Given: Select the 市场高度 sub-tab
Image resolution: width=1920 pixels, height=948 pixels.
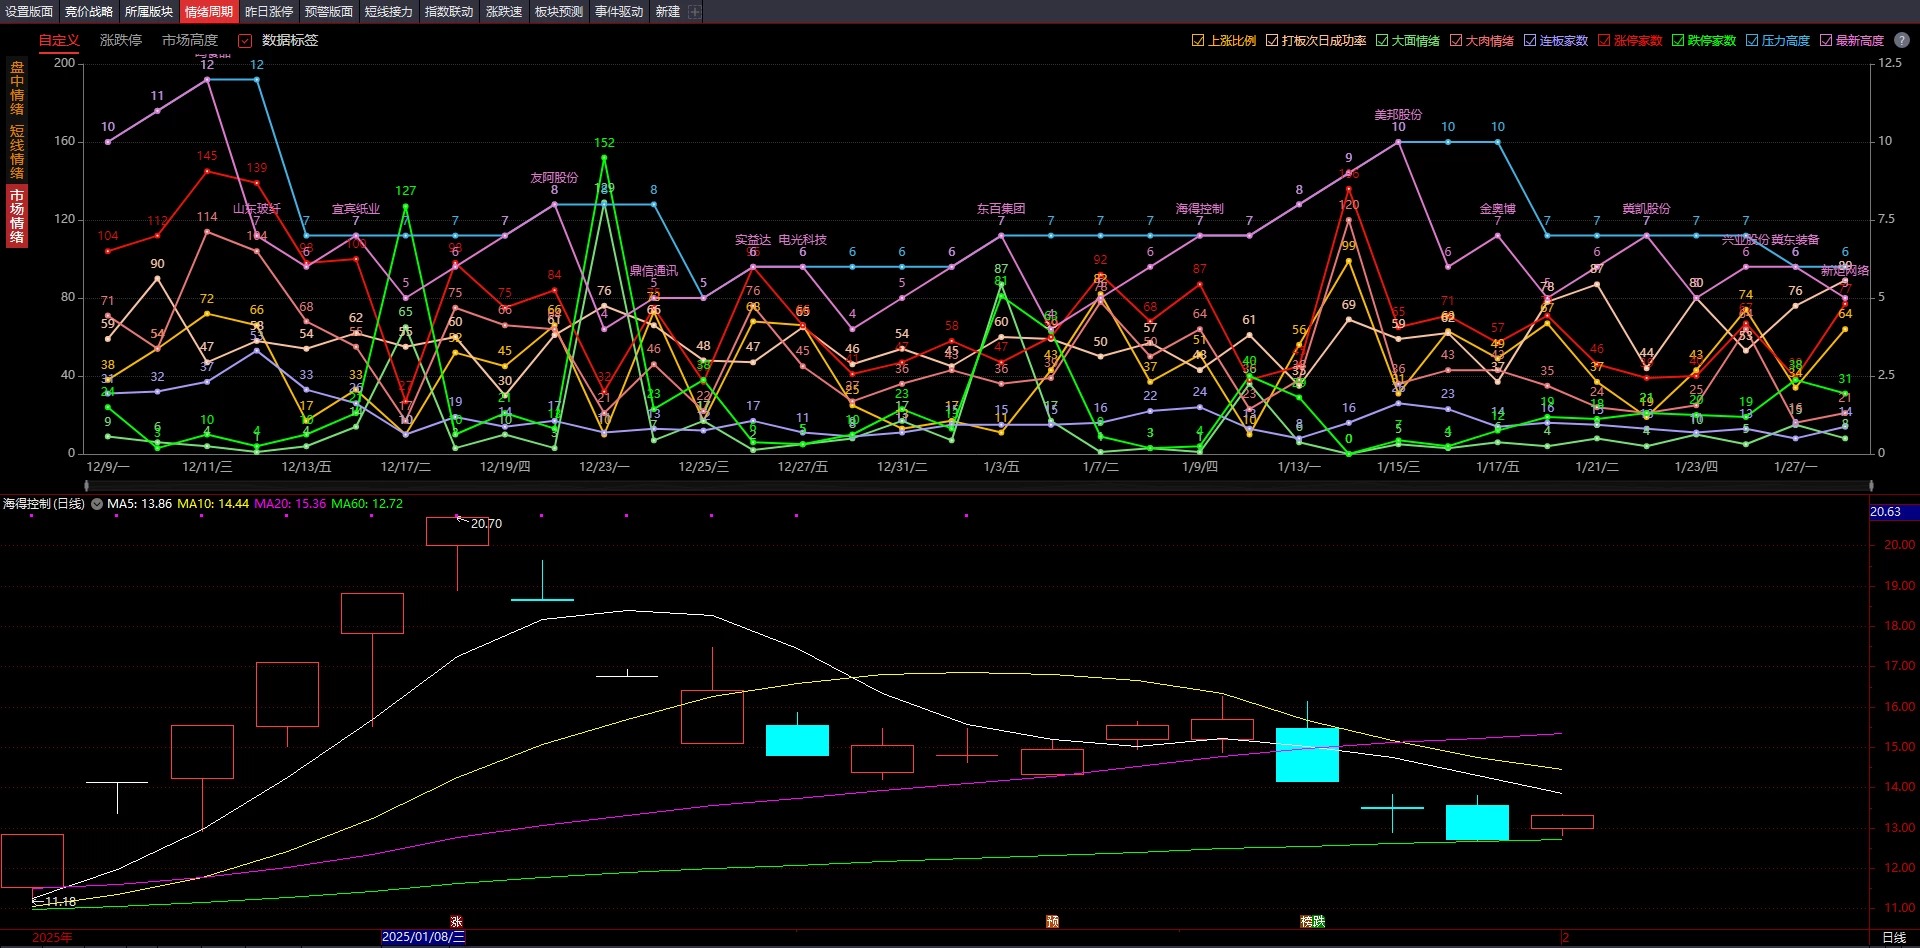Looking at the screenshot, I should 190,41.
